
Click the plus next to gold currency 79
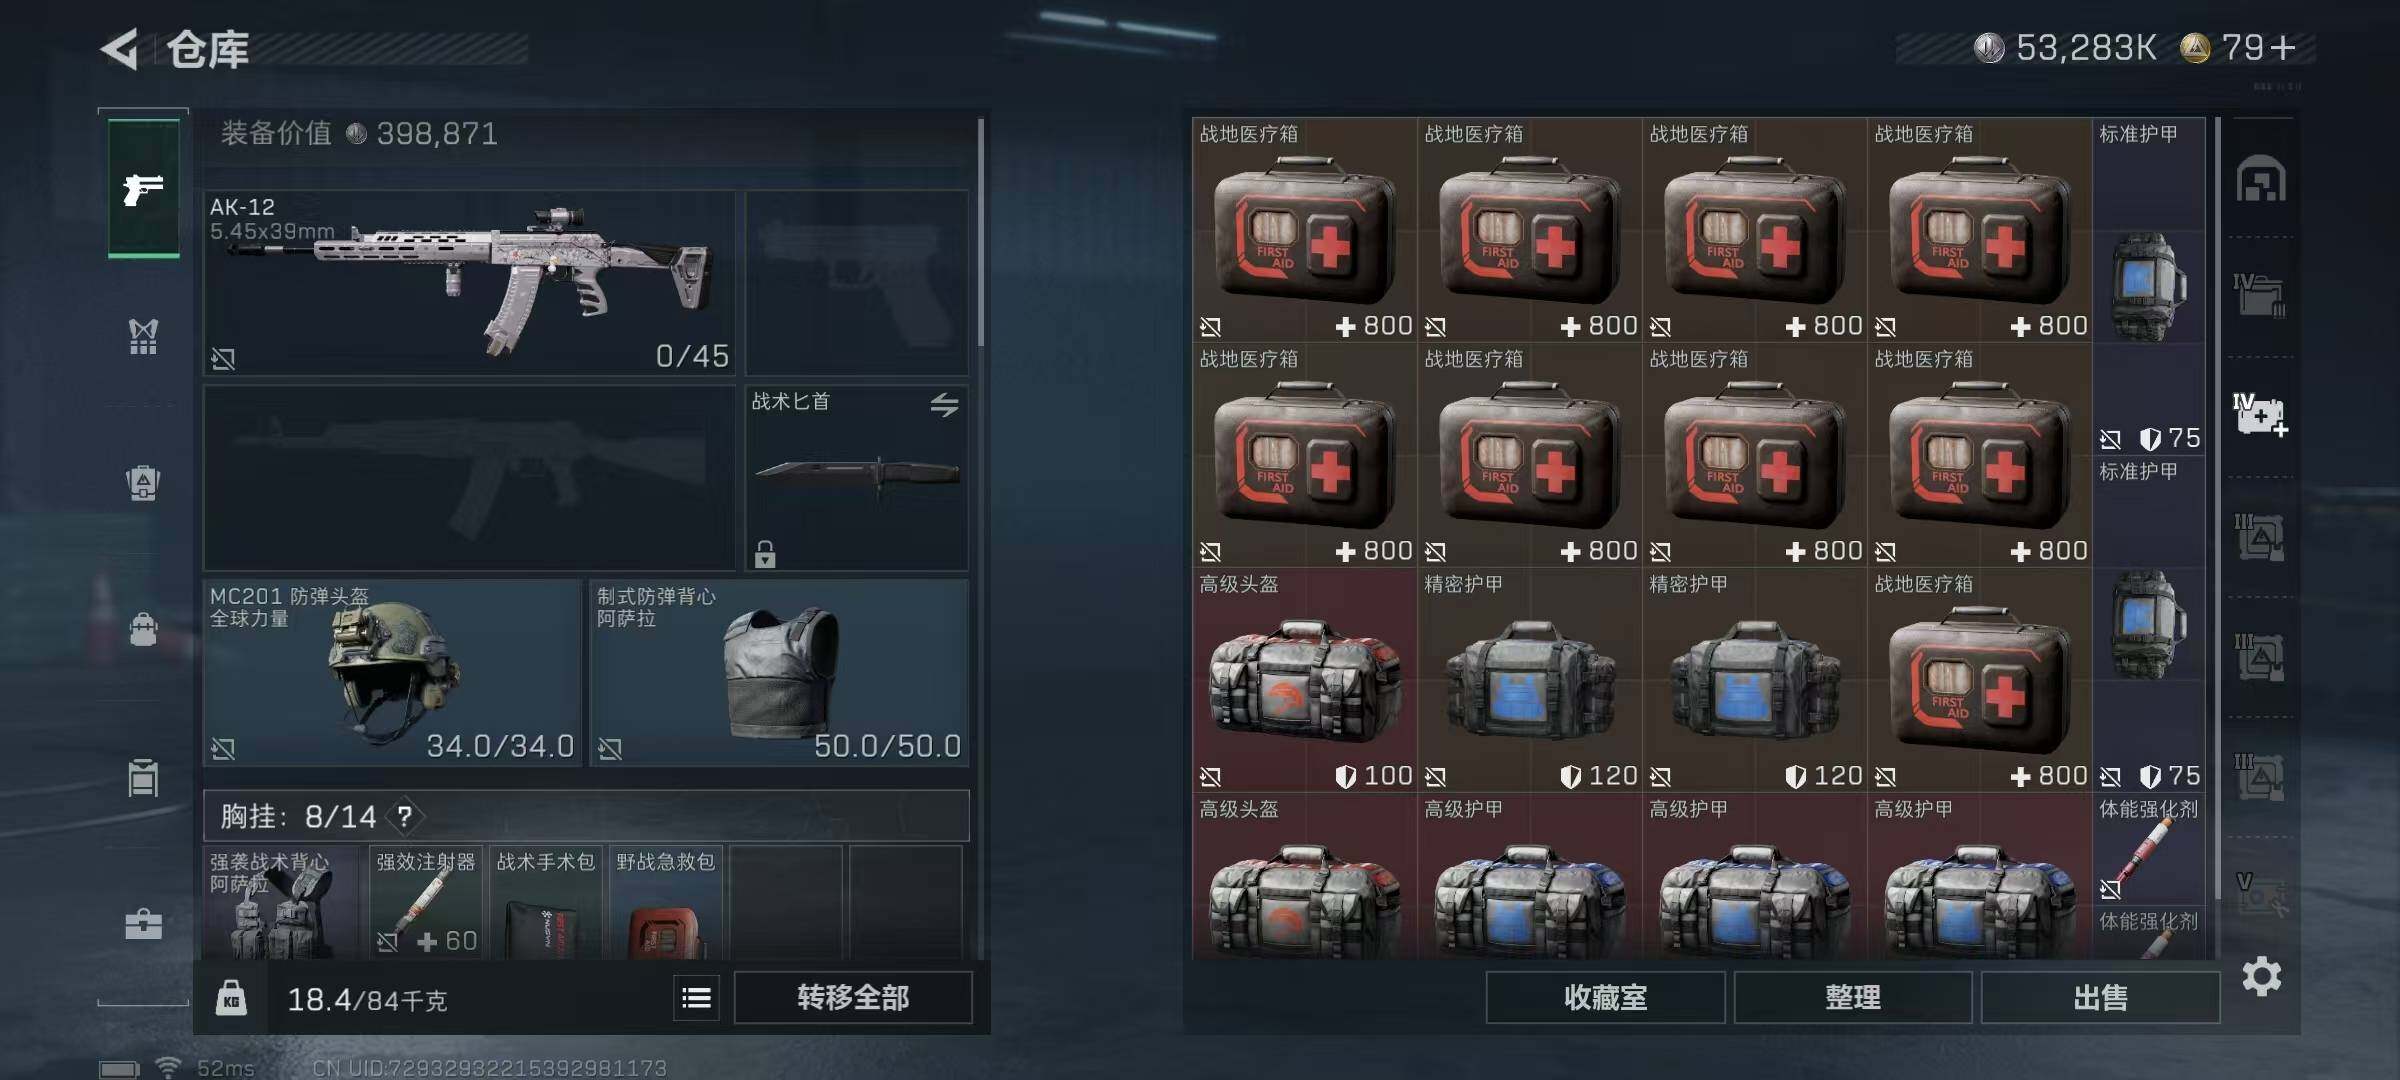coord(2283,47)
